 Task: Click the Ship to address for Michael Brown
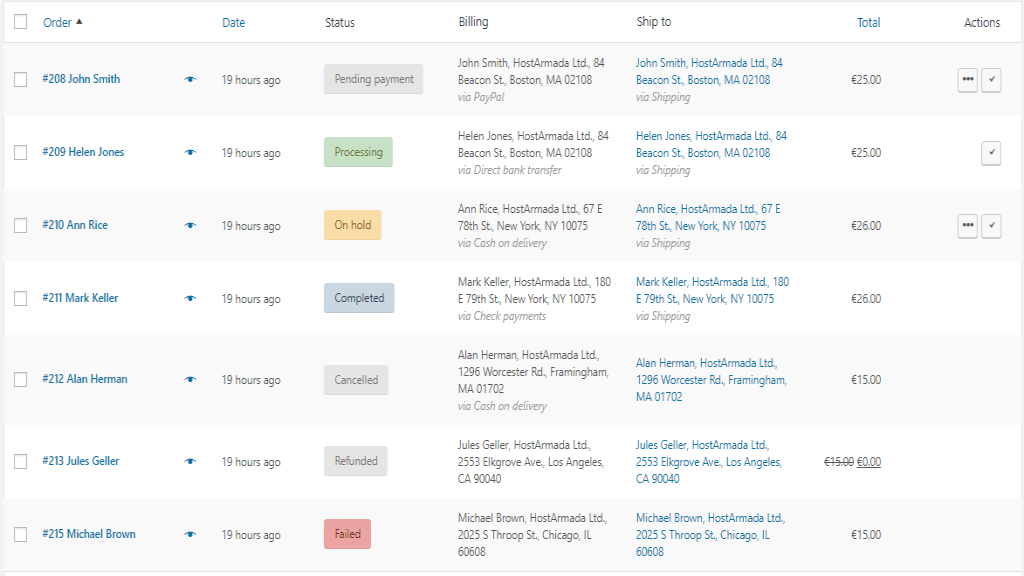710,534
